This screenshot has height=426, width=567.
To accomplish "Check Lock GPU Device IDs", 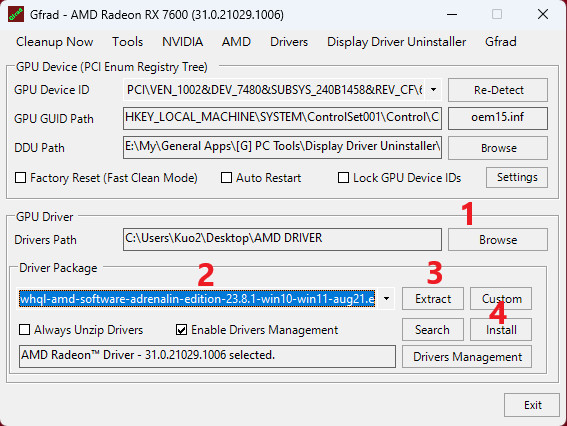I will 343,178.
